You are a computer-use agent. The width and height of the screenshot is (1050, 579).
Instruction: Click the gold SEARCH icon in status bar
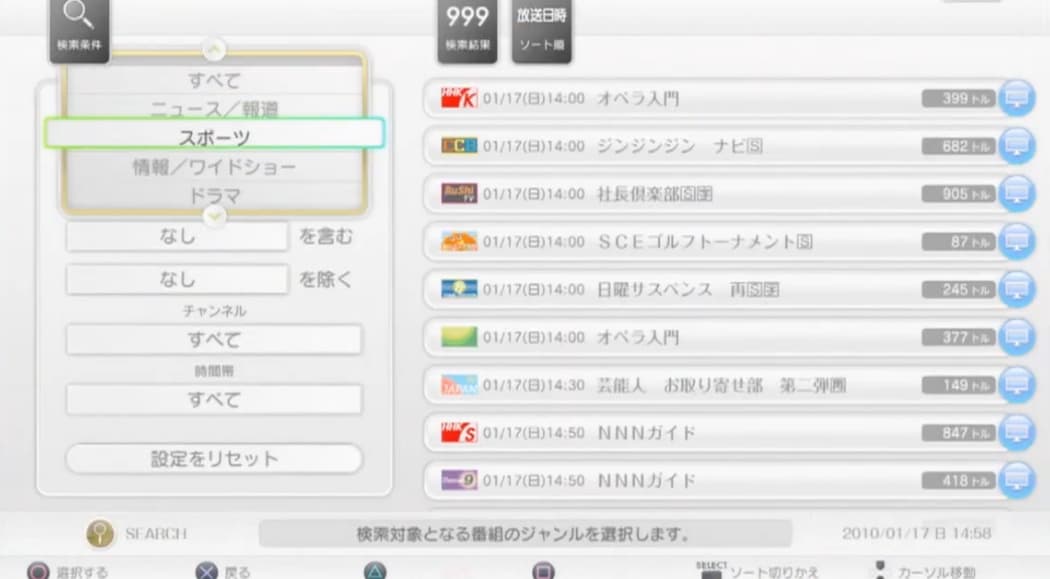pyautogui.click(x=99, y=534)
